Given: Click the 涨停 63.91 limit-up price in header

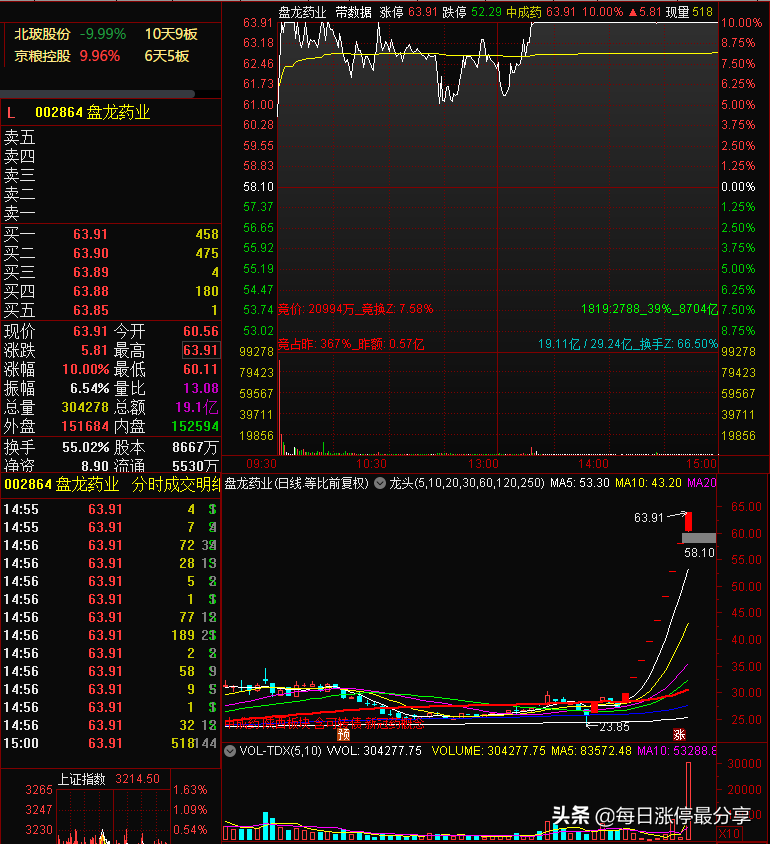Looking at the screenshot, I should (408, 12).
